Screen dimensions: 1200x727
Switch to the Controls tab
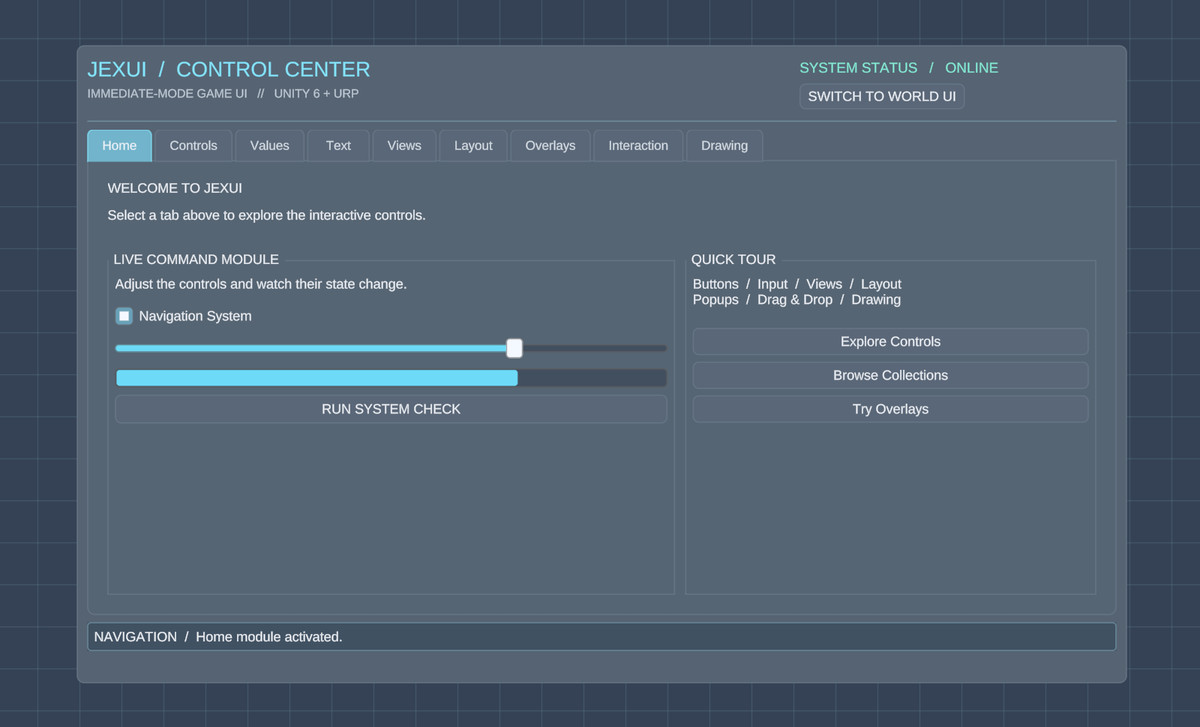(x=193, y=145)
